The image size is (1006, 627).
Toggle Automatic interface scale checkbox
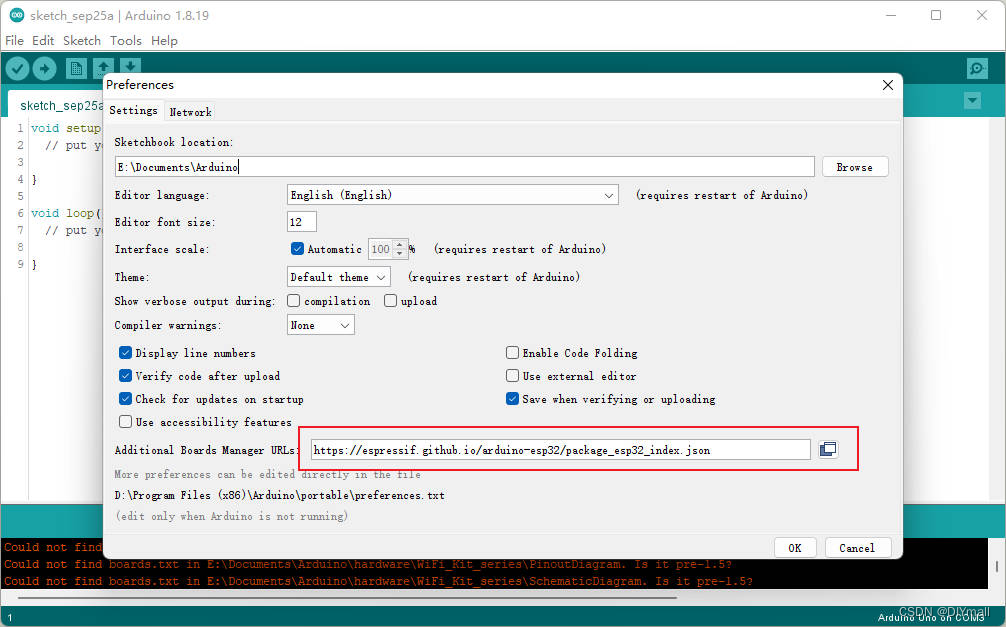pos(298,249)
